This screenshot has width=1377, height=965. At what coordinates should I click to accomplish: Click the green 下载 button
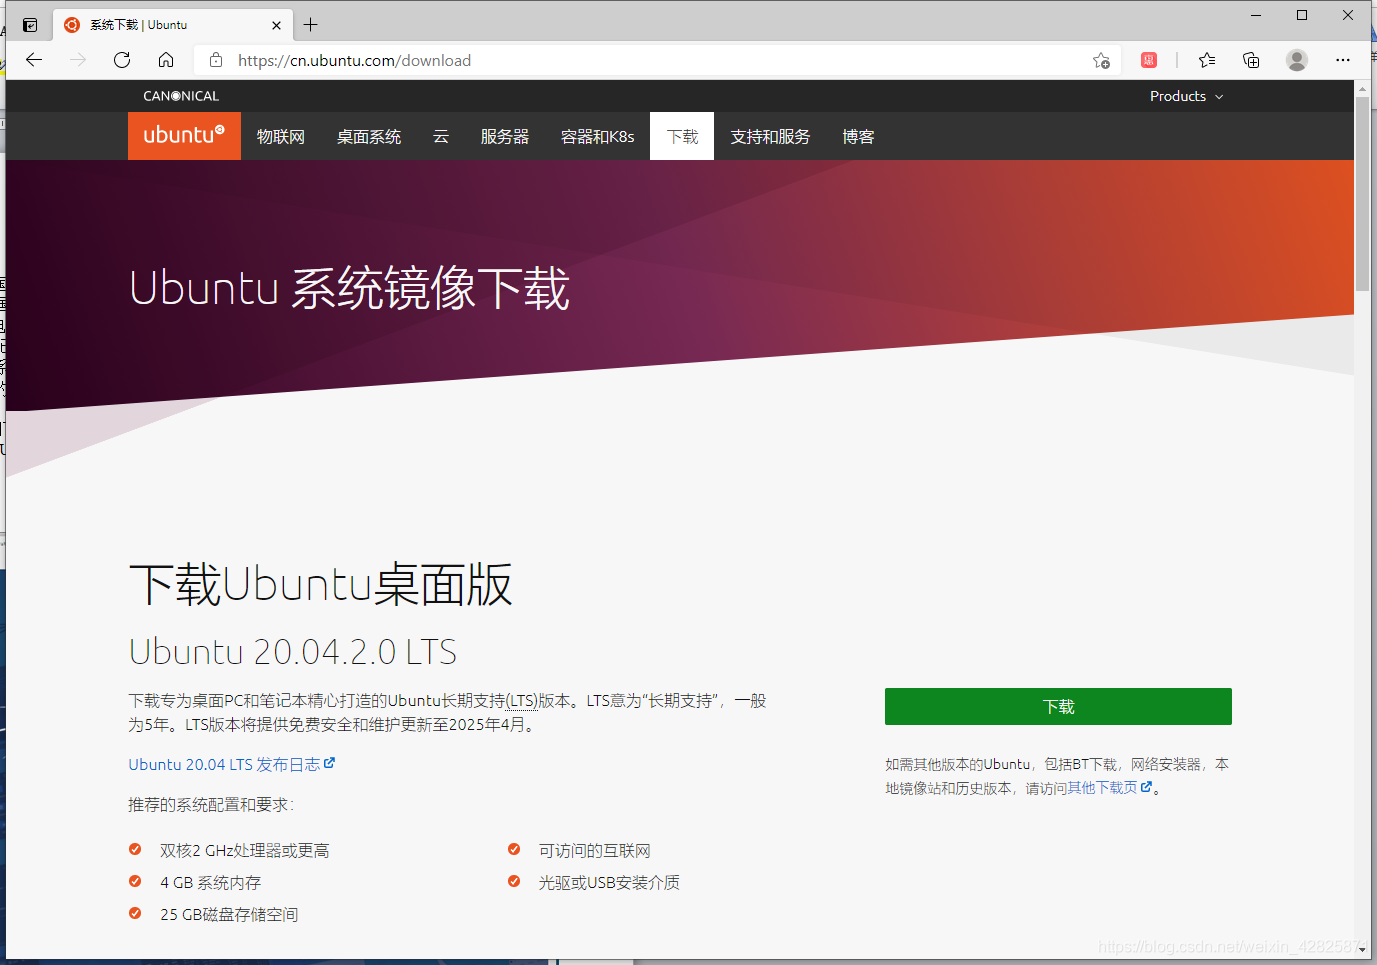(1058, 706)
